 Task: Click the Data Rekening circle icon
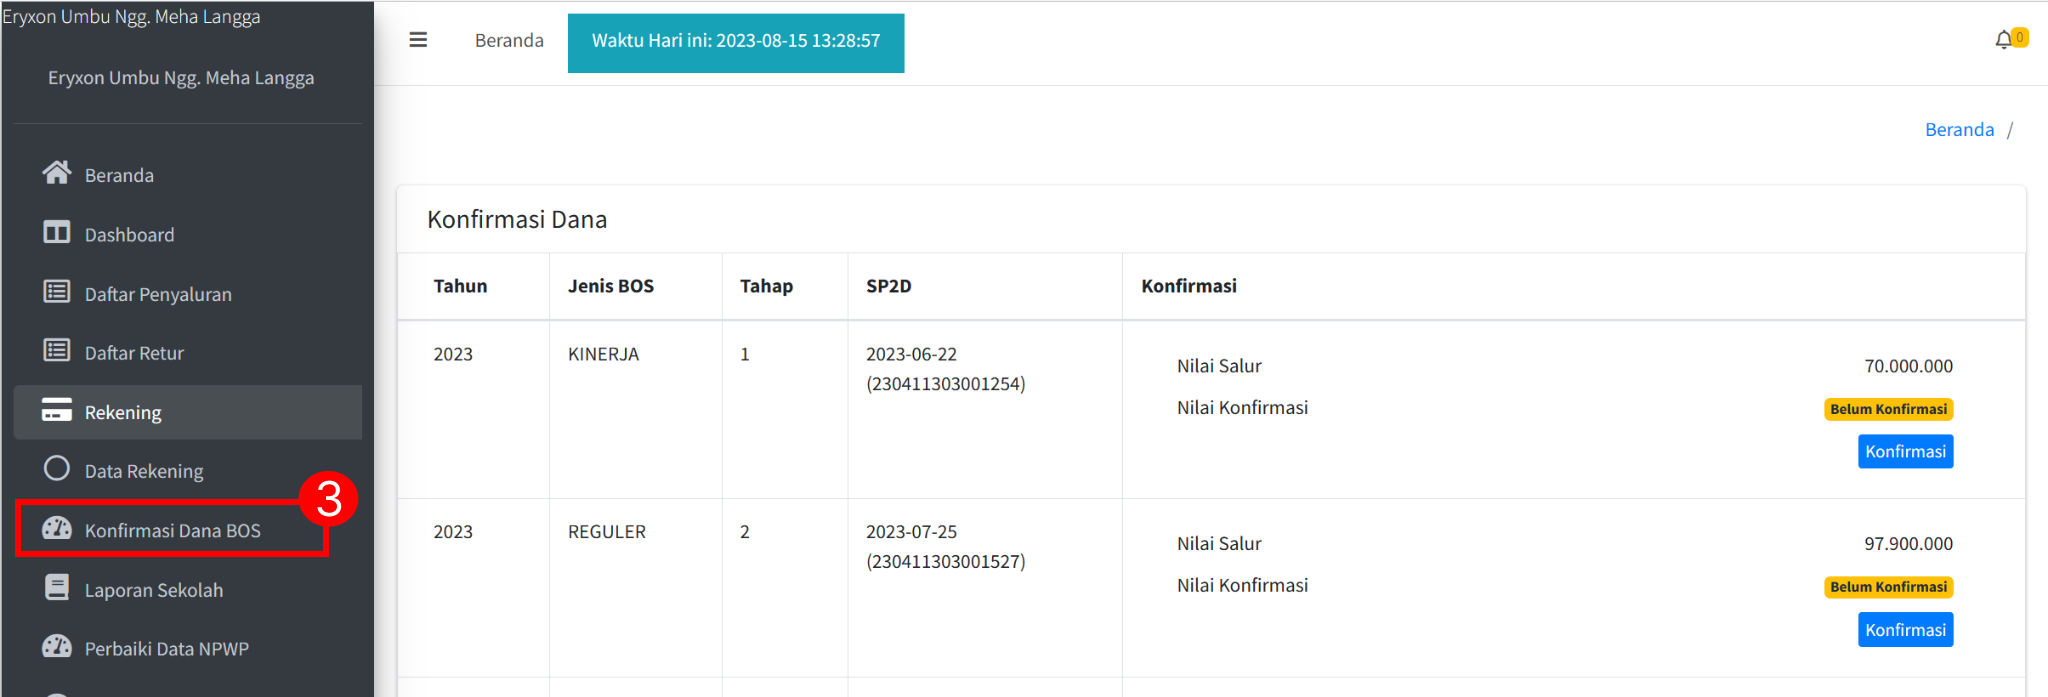click(x=57, y=469)
